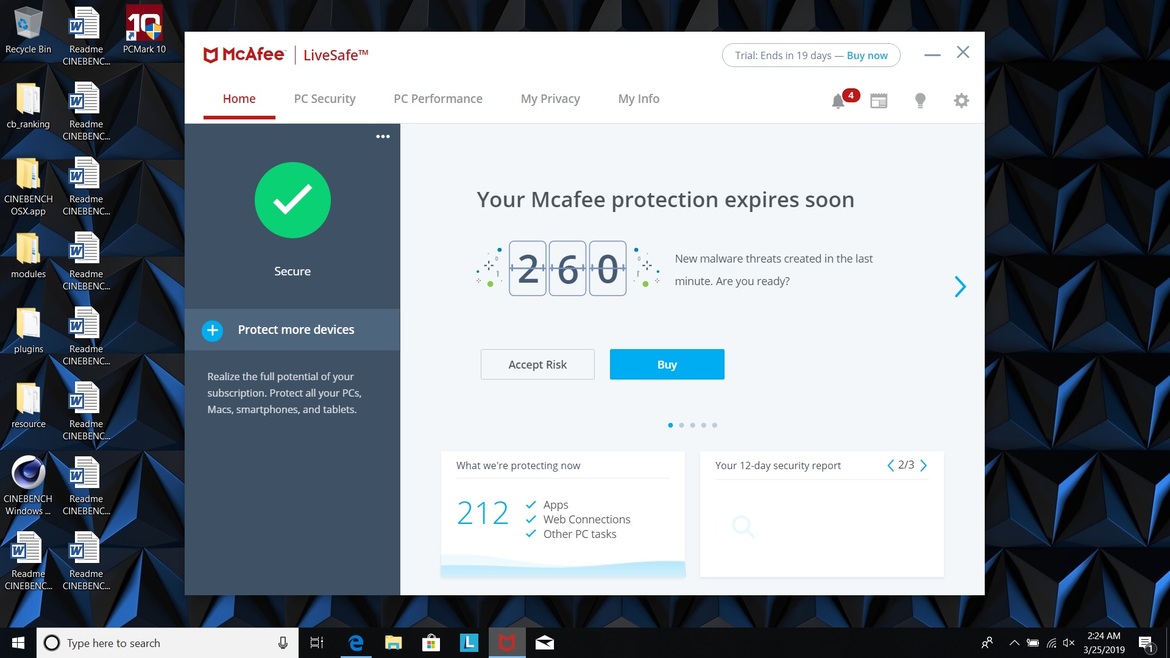The image size is (1170, 658).
Task: Click the What we're protecting now card title
Action: click(518, 466)
